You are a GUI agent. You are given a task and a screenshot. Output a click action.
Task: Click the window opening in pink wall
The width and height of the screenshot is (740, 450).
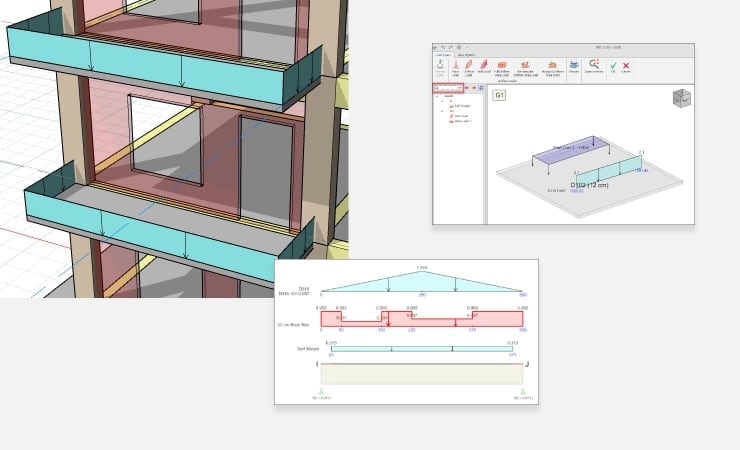166,140
